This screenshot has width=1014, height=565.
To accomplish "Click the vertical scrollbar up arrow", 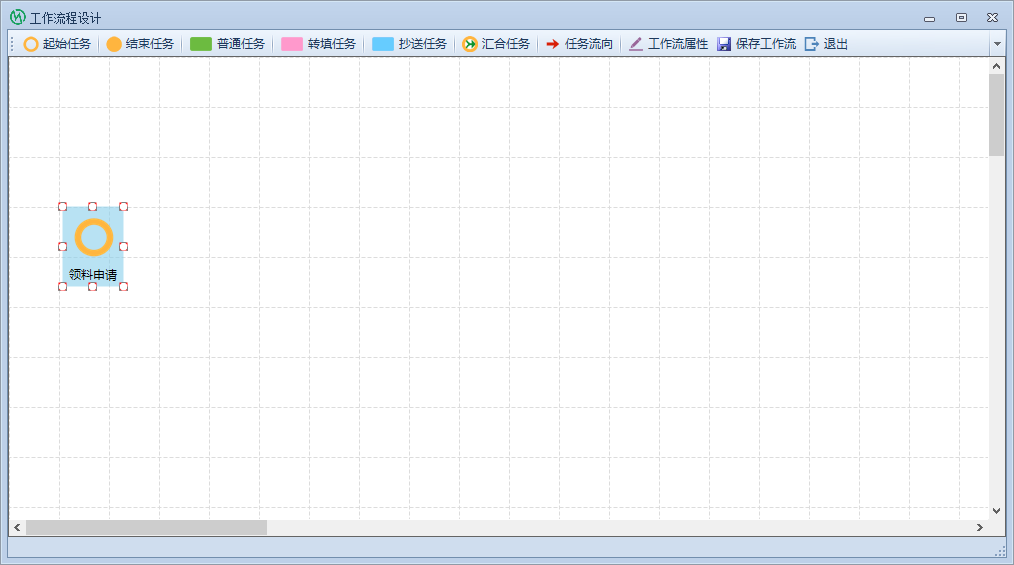I will coord(996,66).
